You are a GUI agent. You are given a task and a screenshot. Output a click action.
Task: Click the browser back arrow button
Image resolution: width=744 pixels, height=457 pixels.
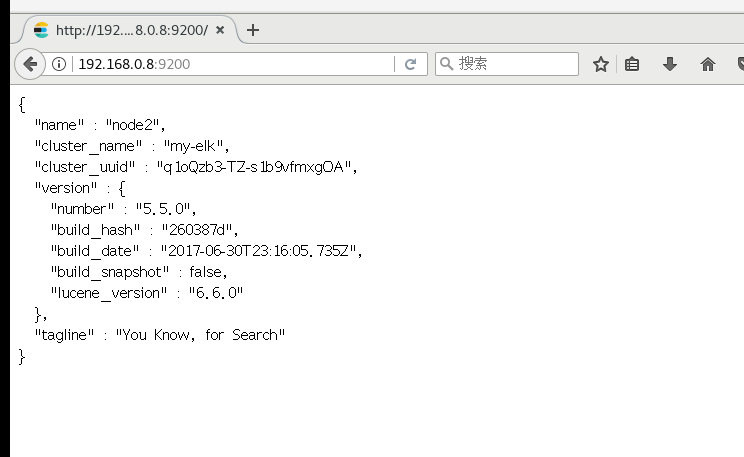pos(30,64)
